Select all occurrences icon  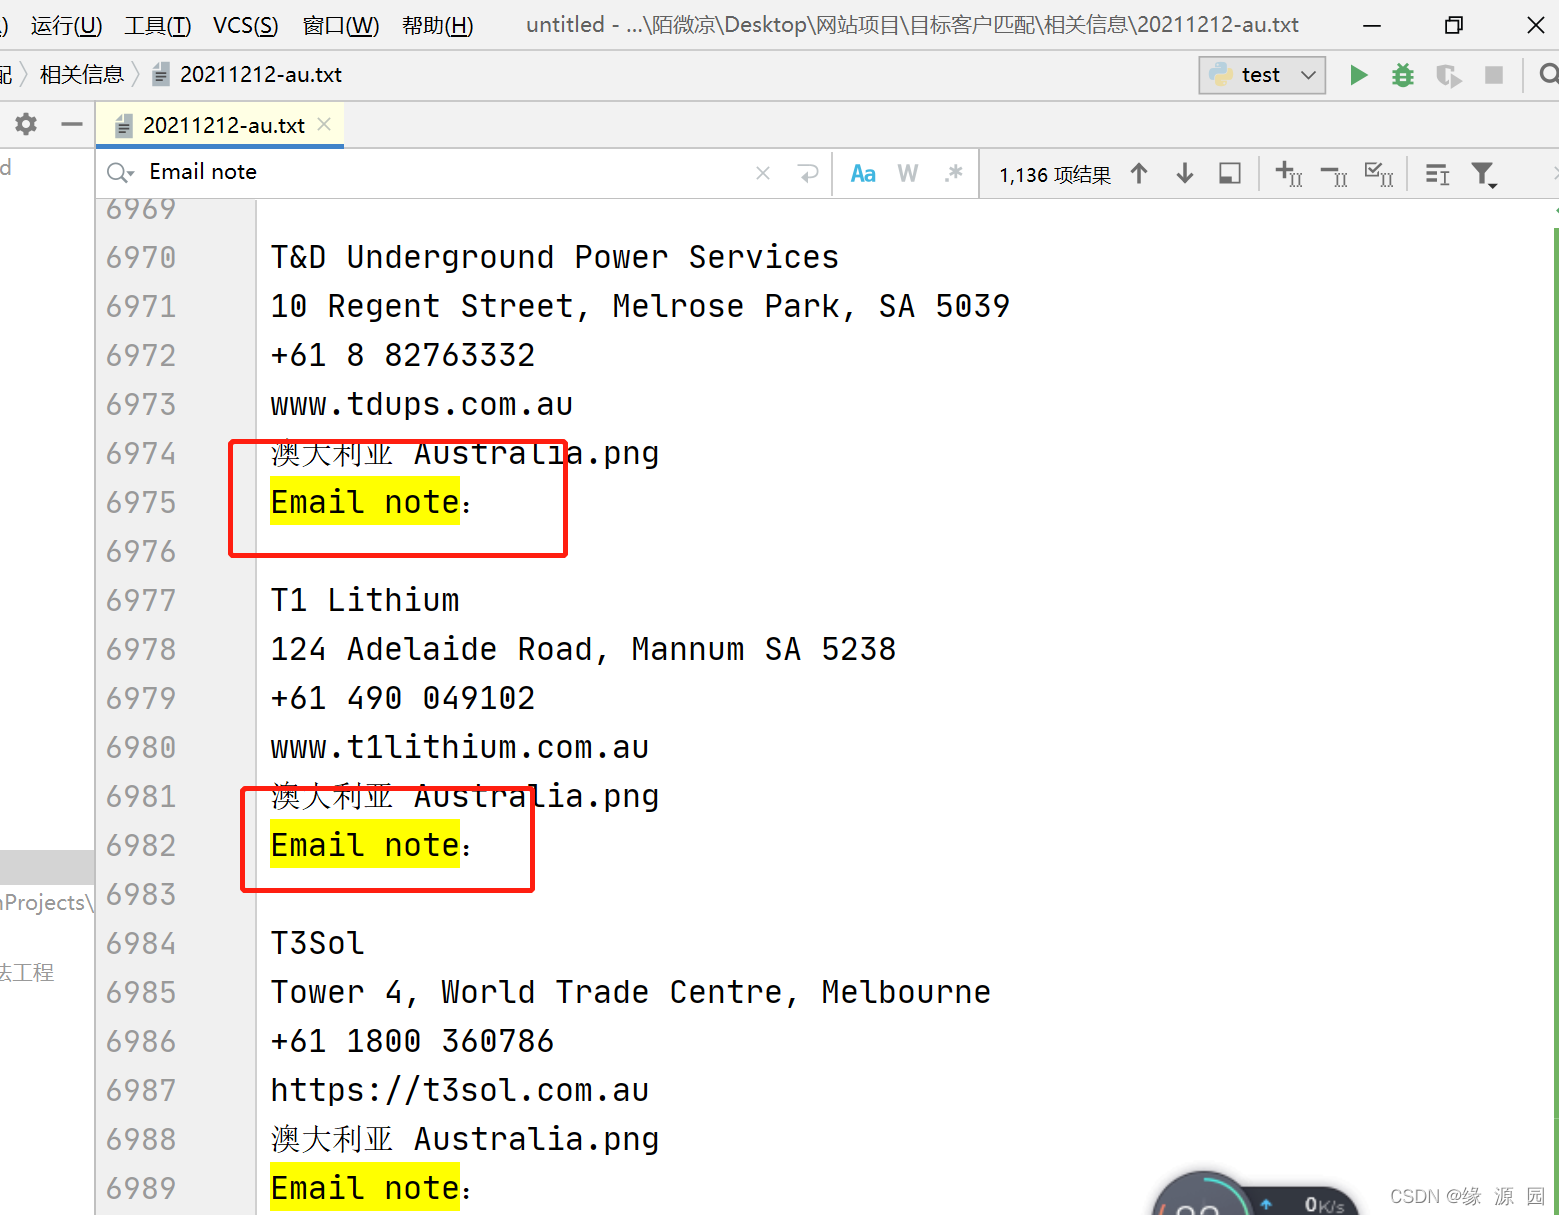tap(1379, 174)
